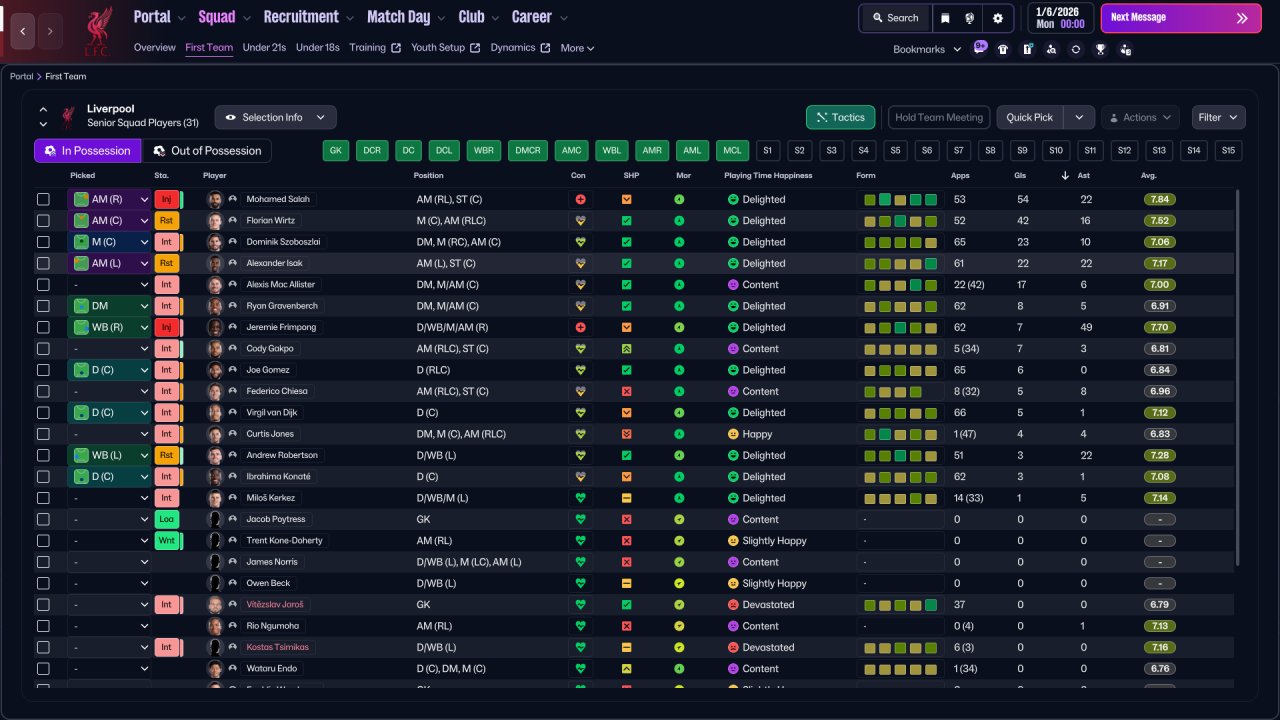Click the Liverpool club crest in header
The width and height of the screenshot is (1280, 720).
97,31
